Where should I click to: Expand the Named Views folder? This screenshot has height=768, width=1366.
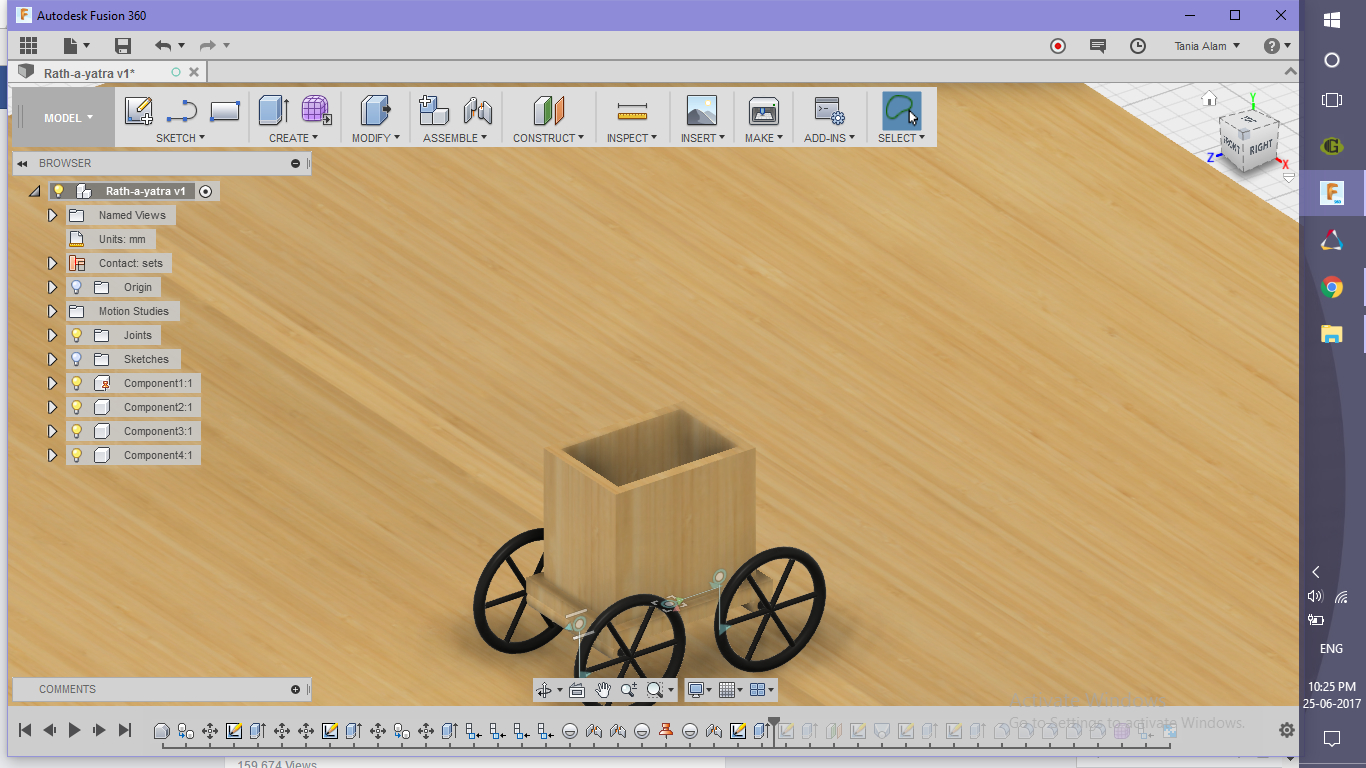(53, 215)
